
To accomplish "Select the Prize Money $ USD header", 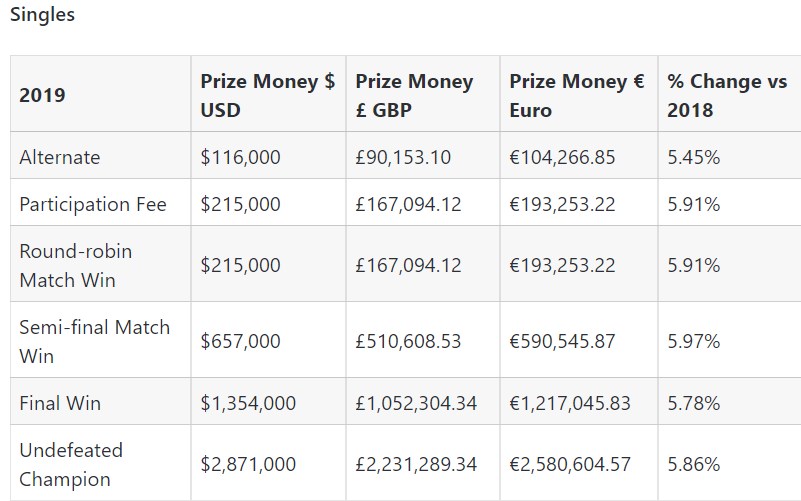I will click(x=267, y=95).
